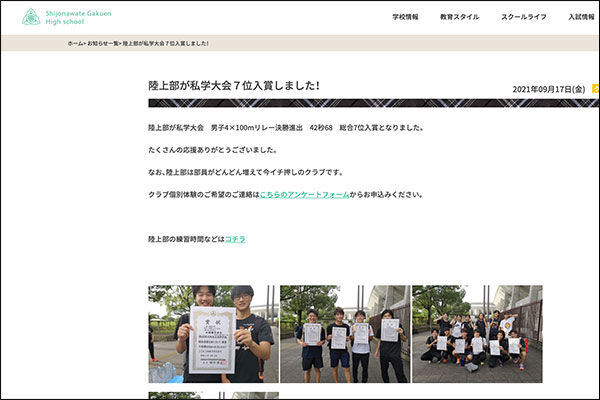
Task: Open the コチラ practice time link
Action: coord(235,239)
